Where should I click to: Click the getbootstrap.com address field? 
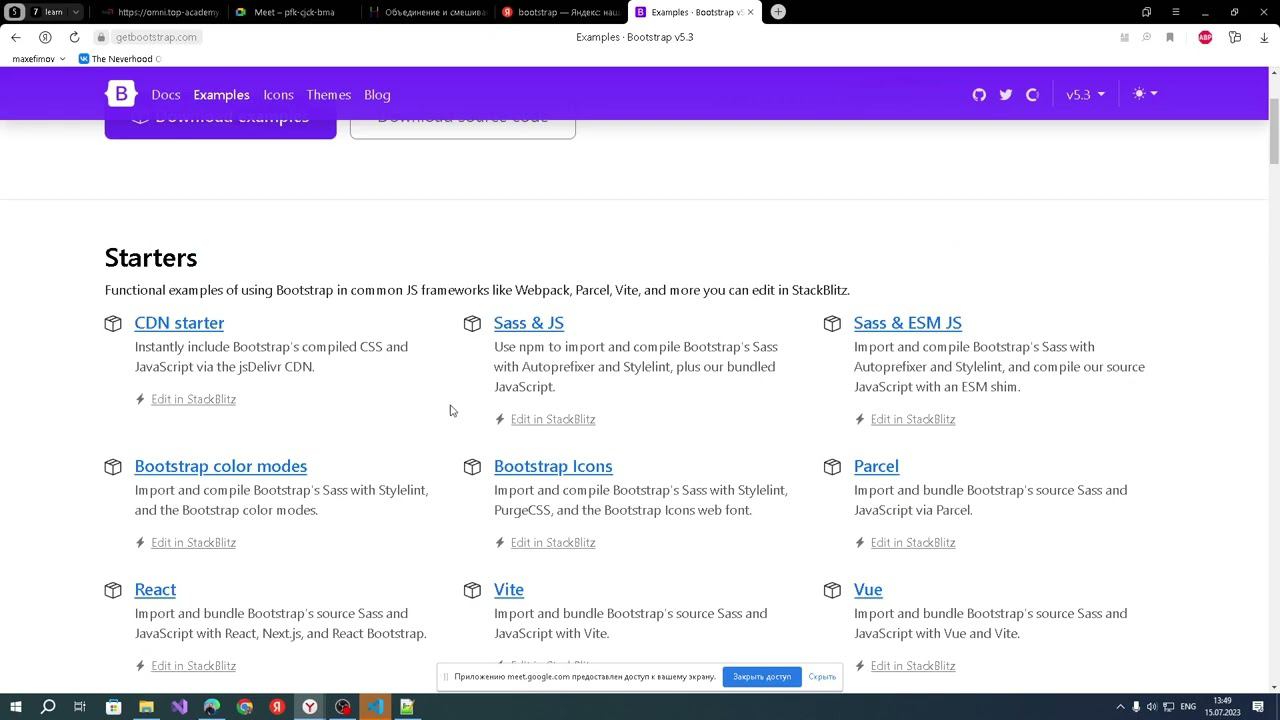(156, 37)
